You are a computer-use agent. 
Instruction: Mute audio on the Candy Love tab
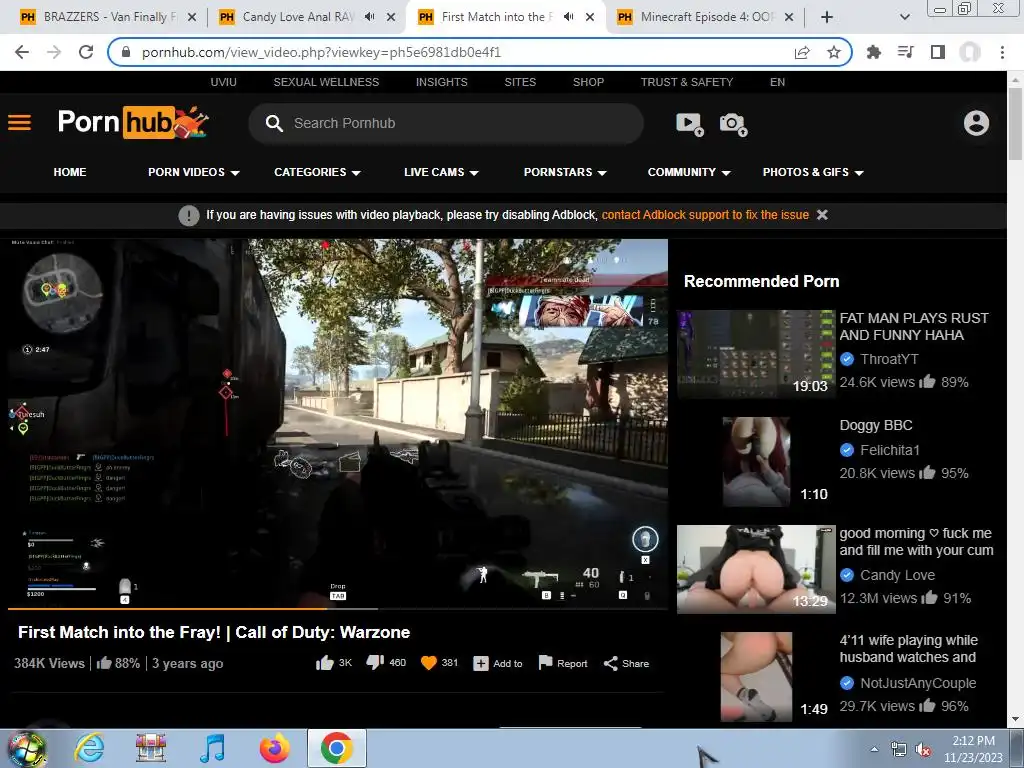click(370, 17)
